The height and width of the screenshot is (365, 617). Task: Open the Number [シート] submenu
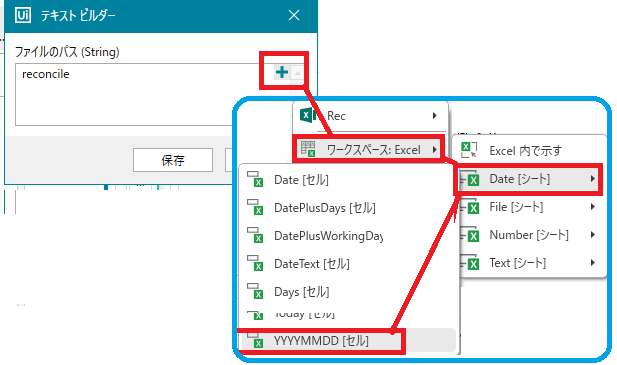[532, 235]
